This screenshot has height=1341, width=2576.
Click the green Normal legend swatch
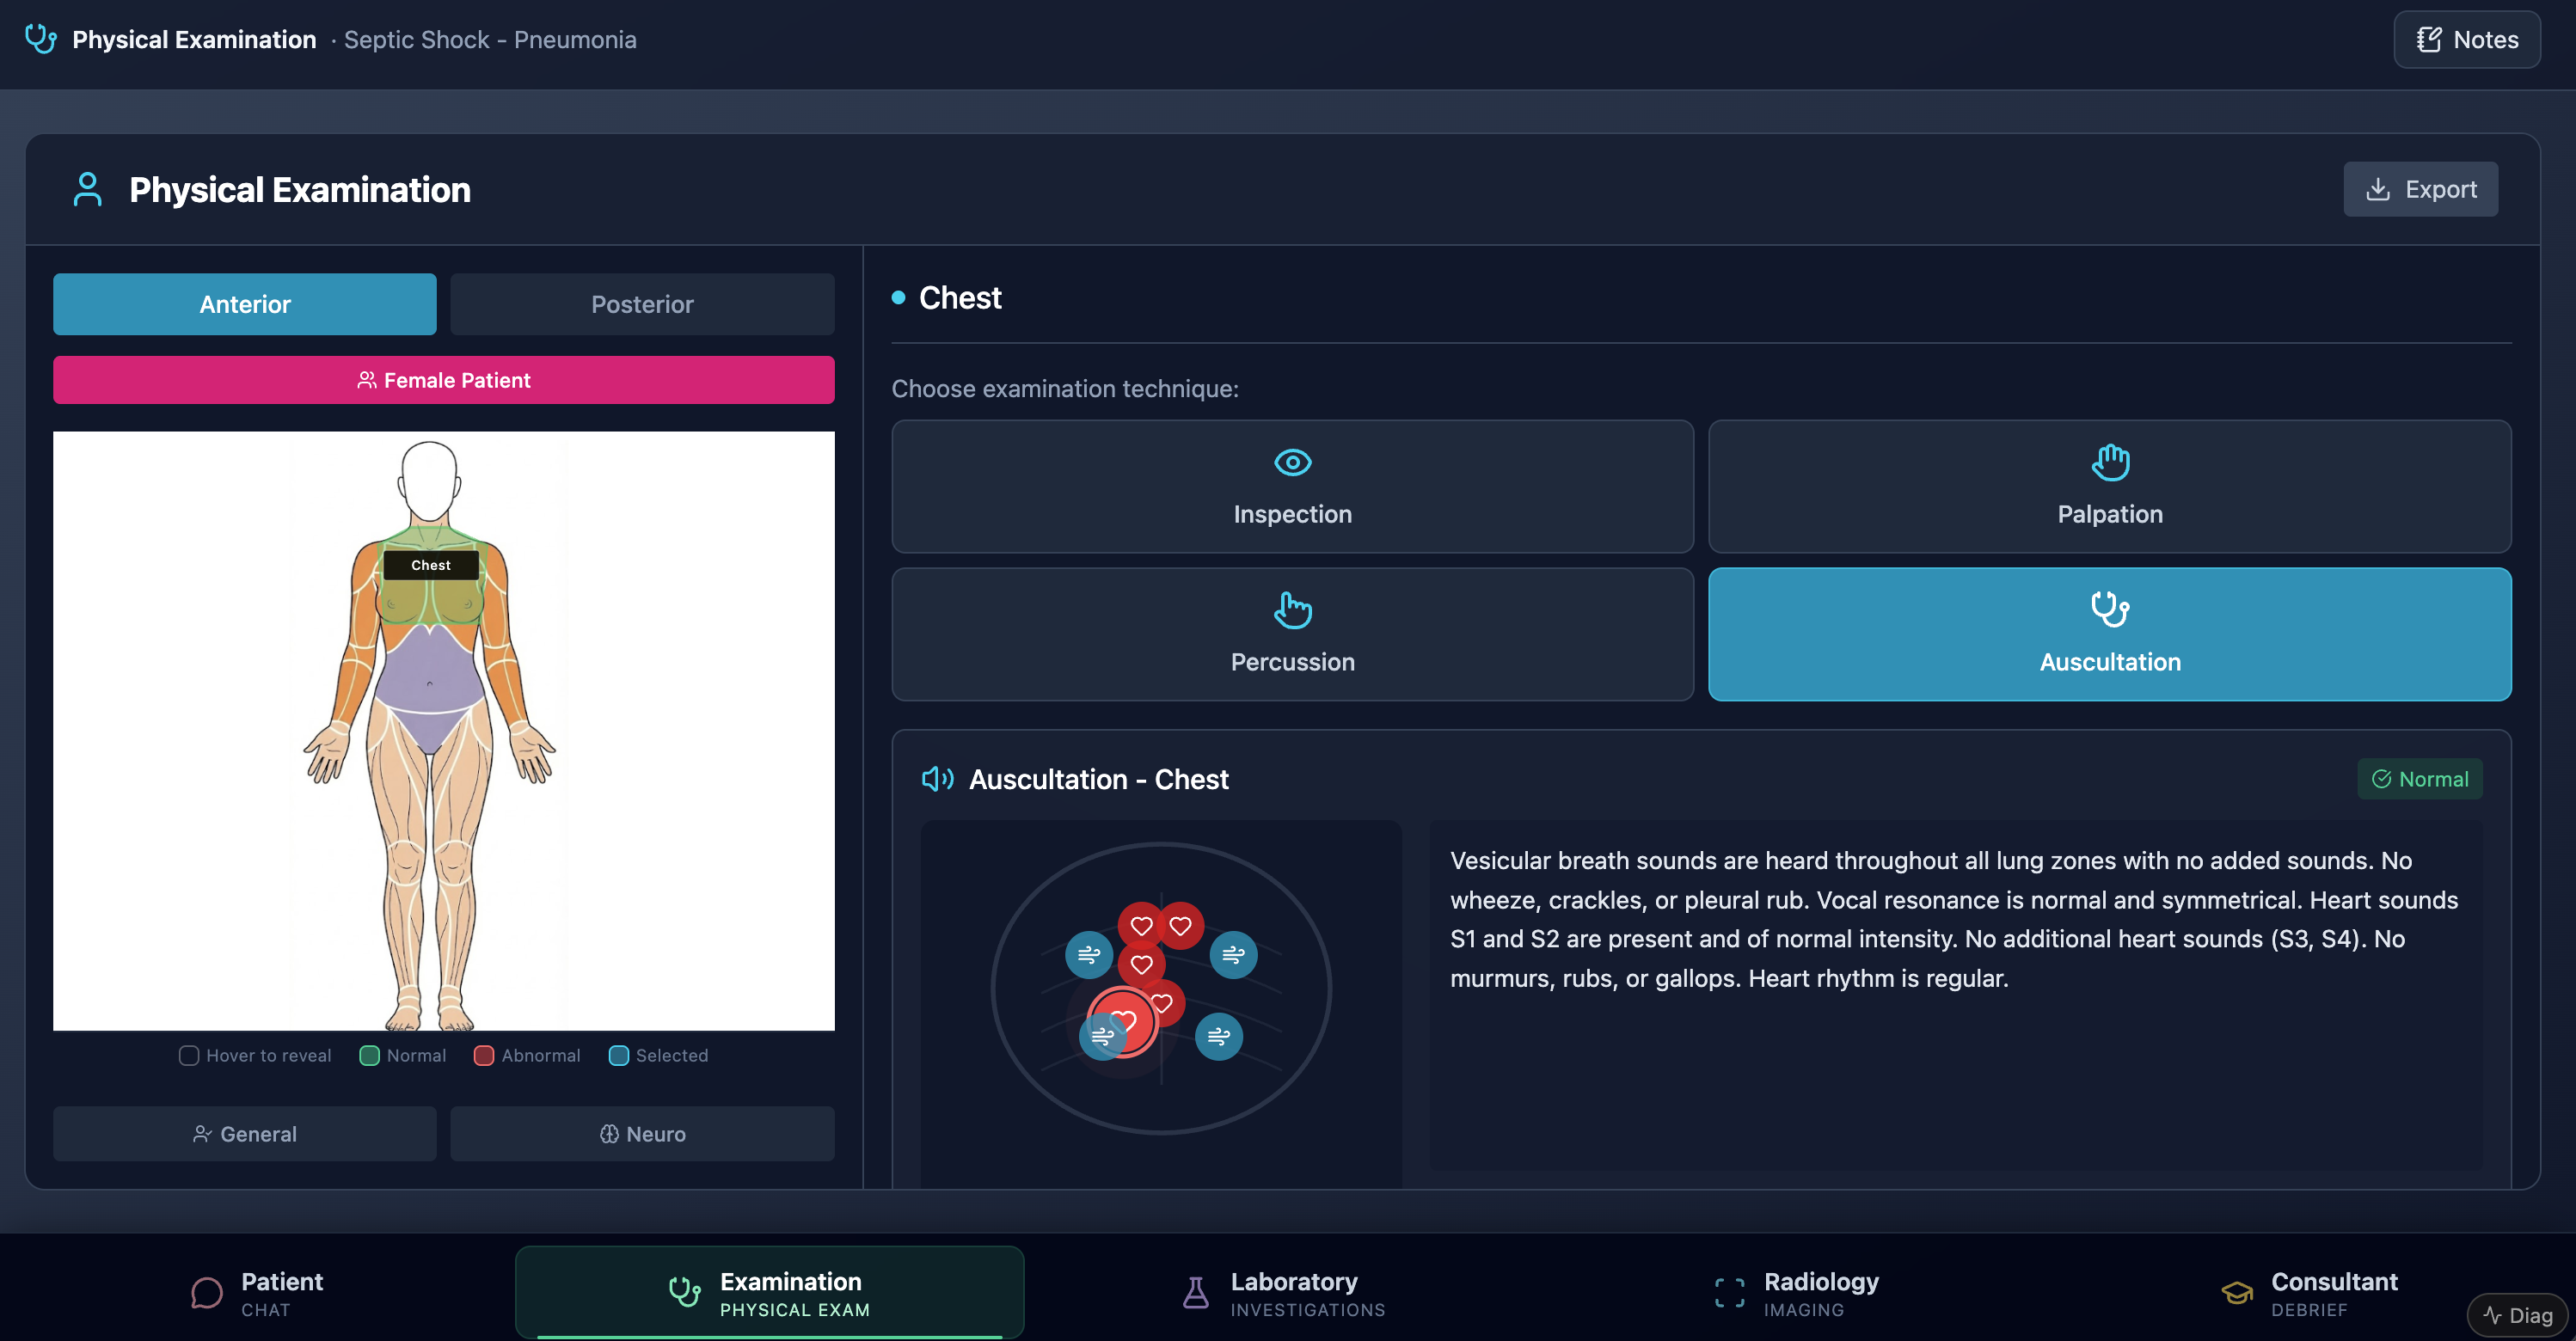click(x=369, y=1055)
